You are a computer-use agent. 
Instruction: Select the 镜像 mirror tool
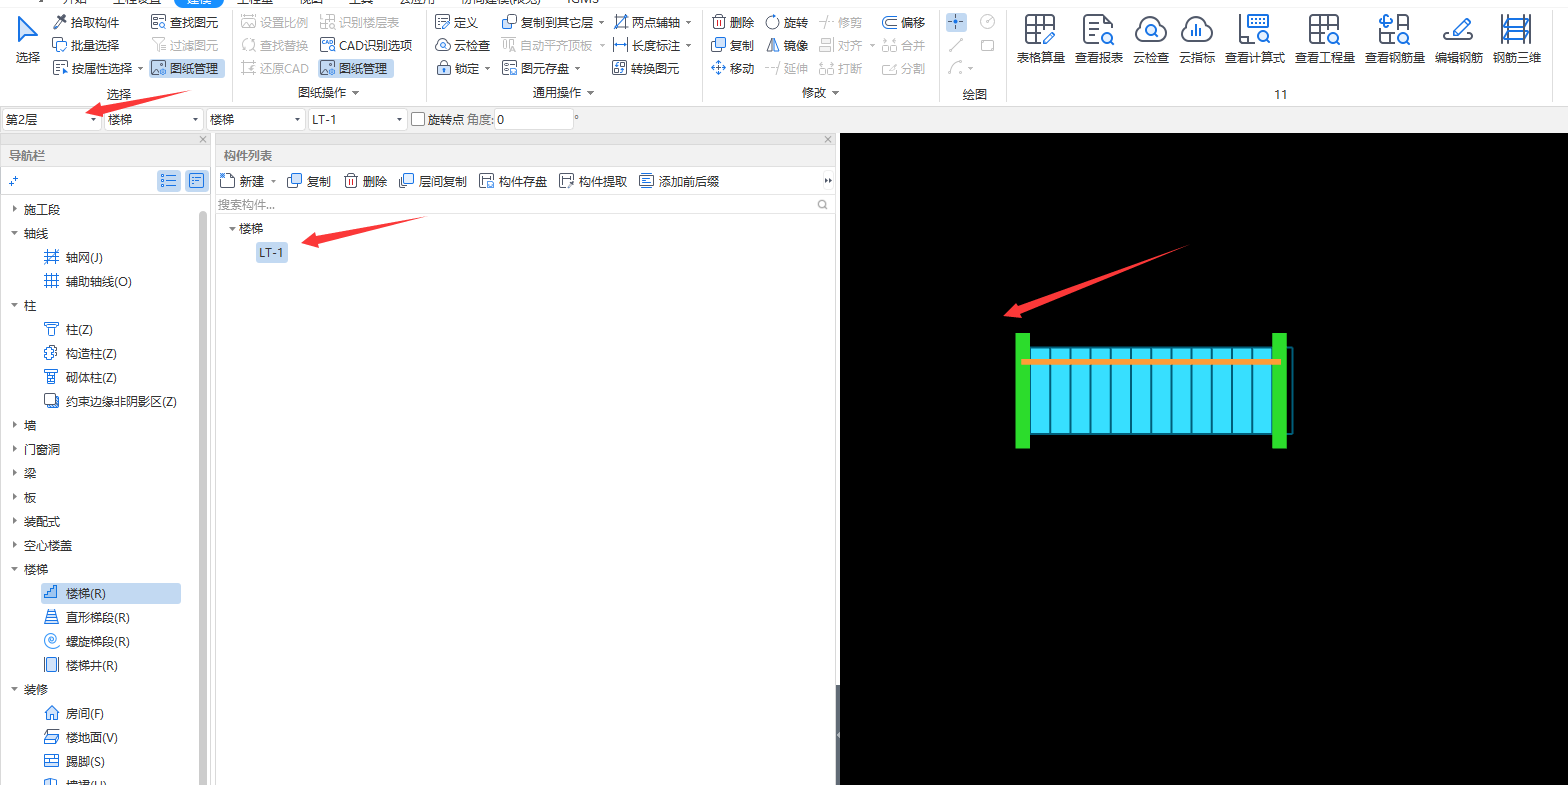tap(786, 45)
